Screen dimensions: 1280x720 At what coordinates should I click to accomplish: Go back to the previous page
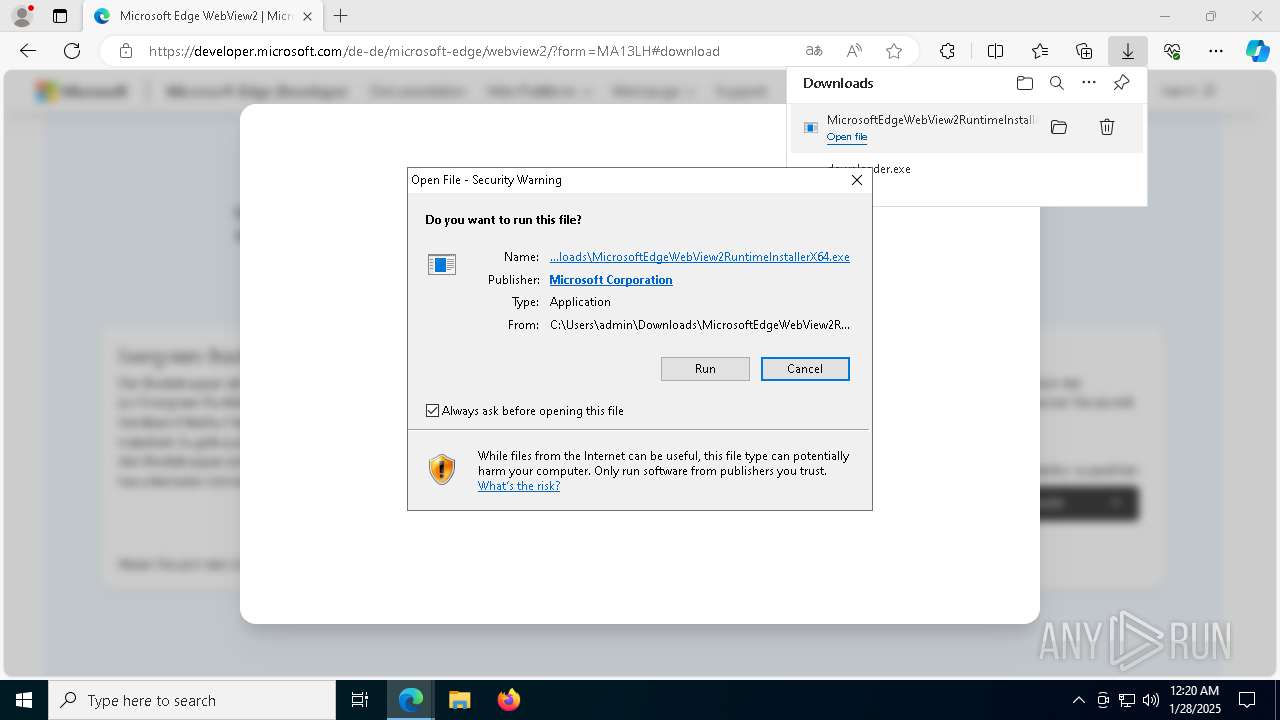pos(28,51)
